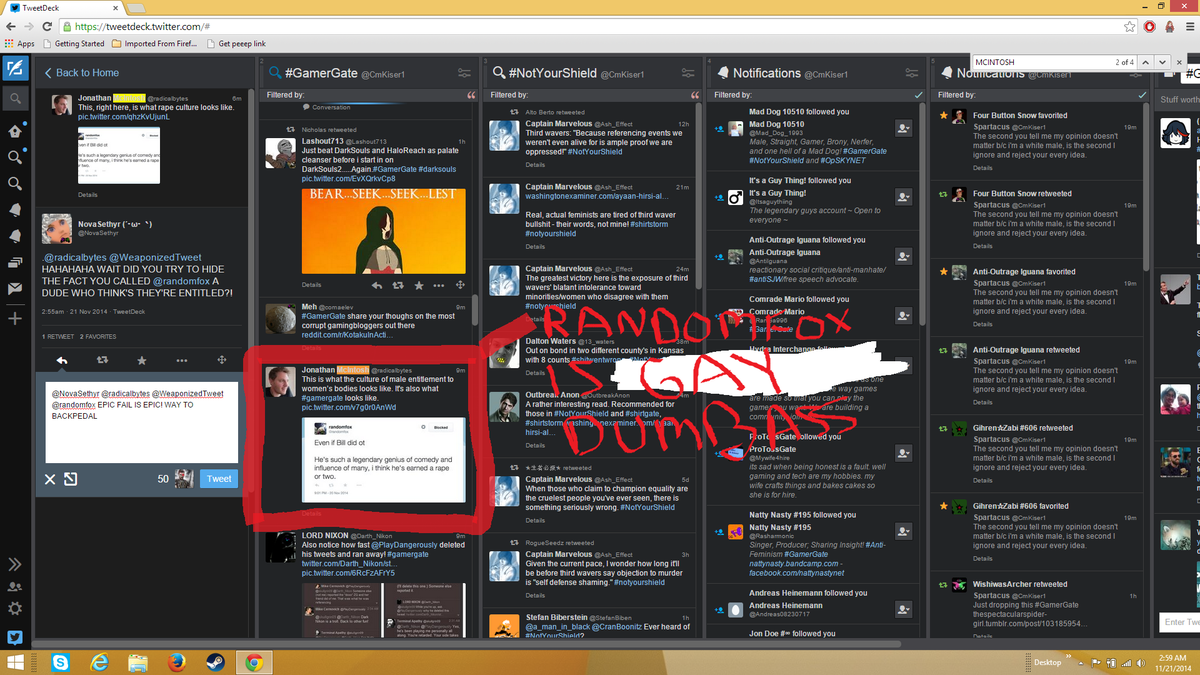1200x675 pixels.
Task: Click Back to Home link
Action: pyautogui.click(x=81, y=73)
